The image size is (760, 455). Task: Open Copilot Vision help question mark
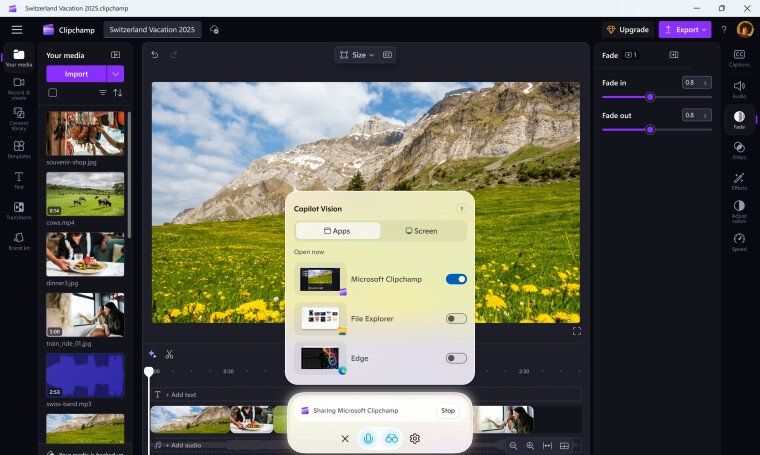[x=461, y=209]
